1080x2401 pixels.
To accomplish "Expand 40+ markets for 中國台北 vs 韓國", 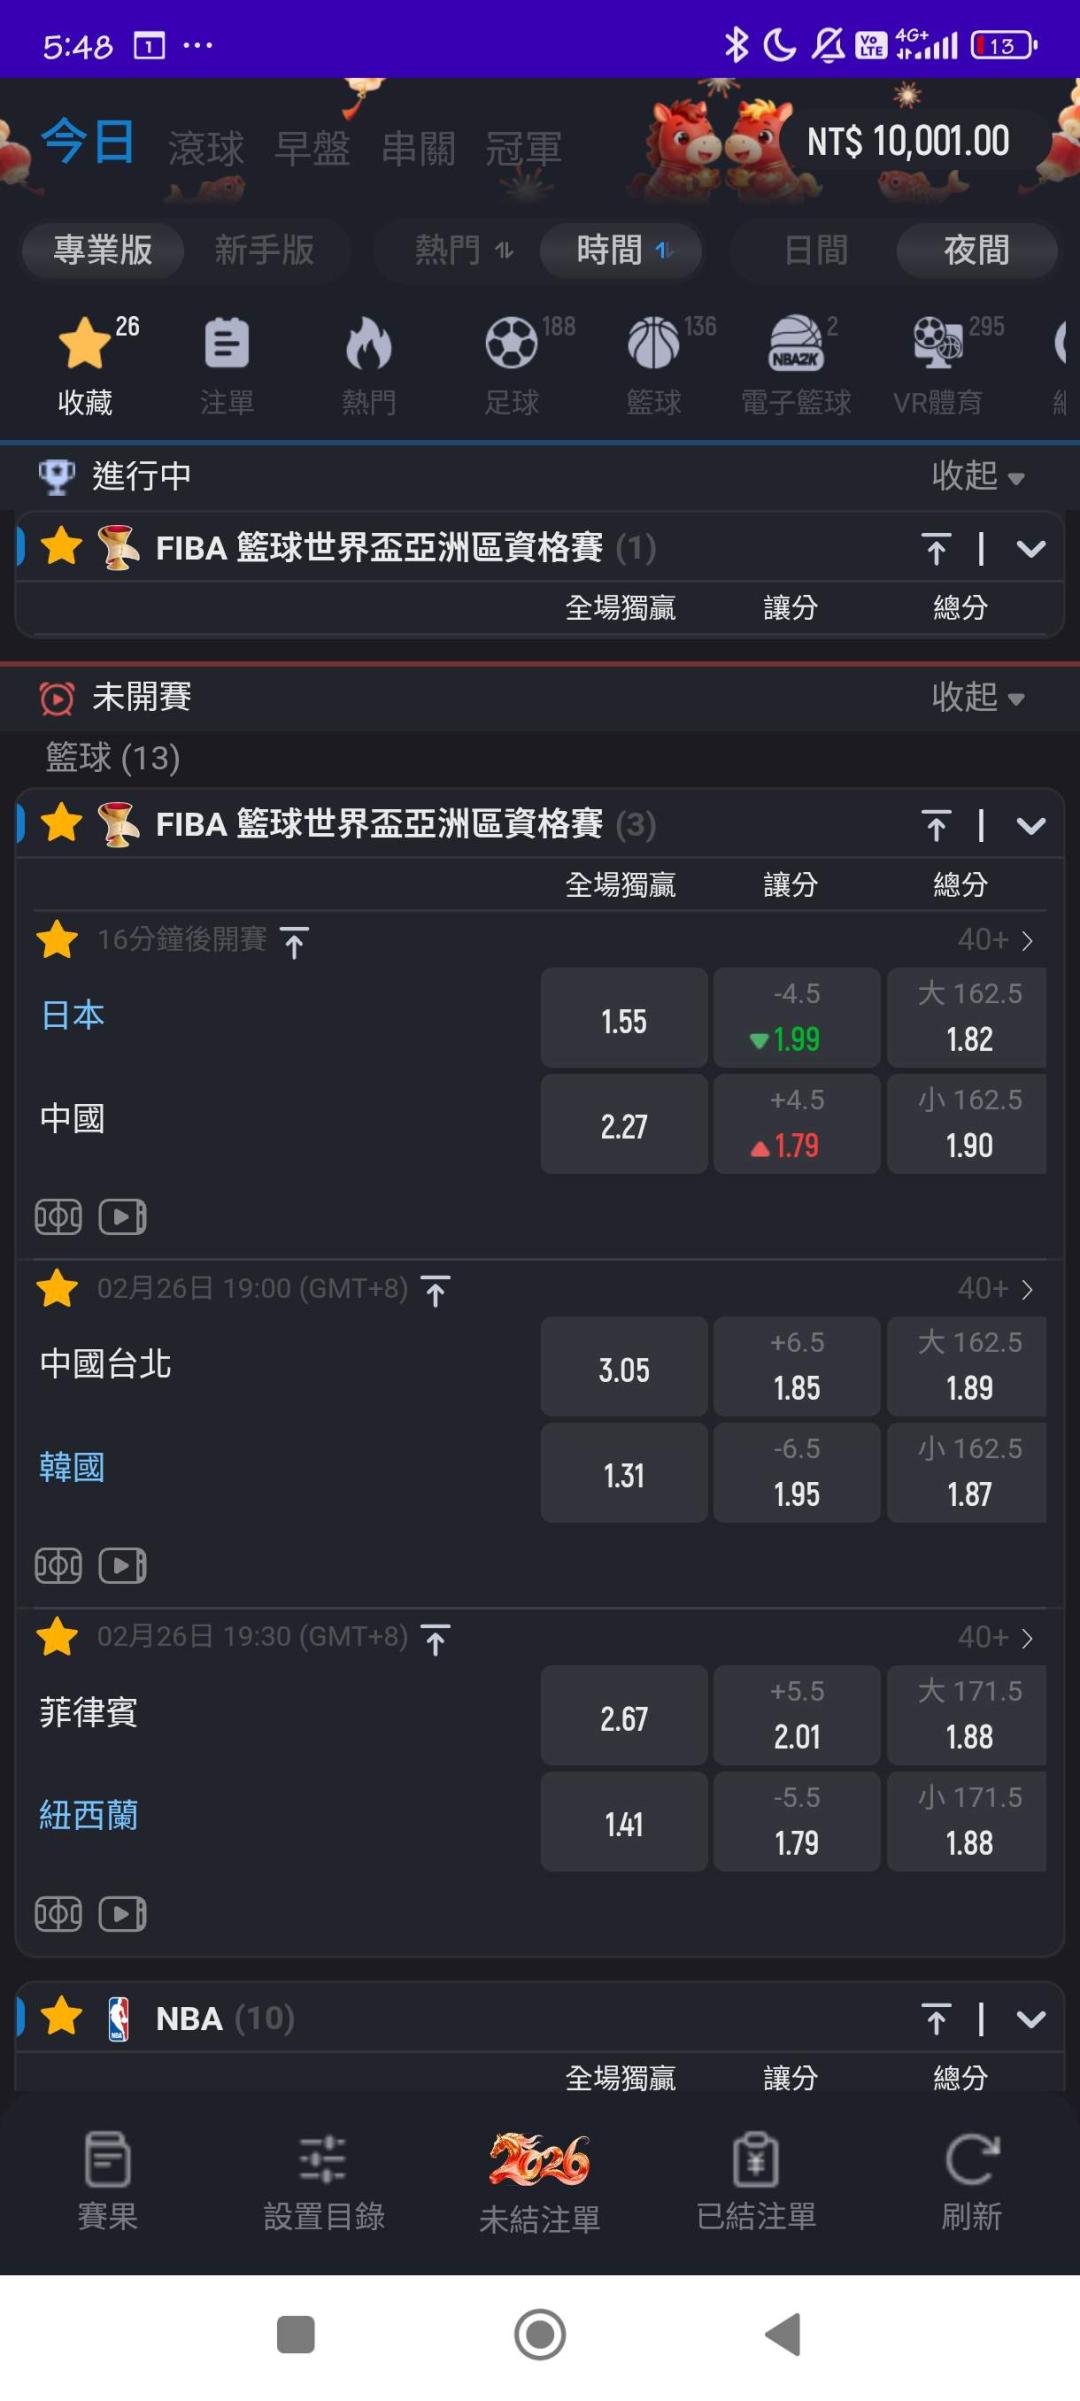I will [995, 1289].
